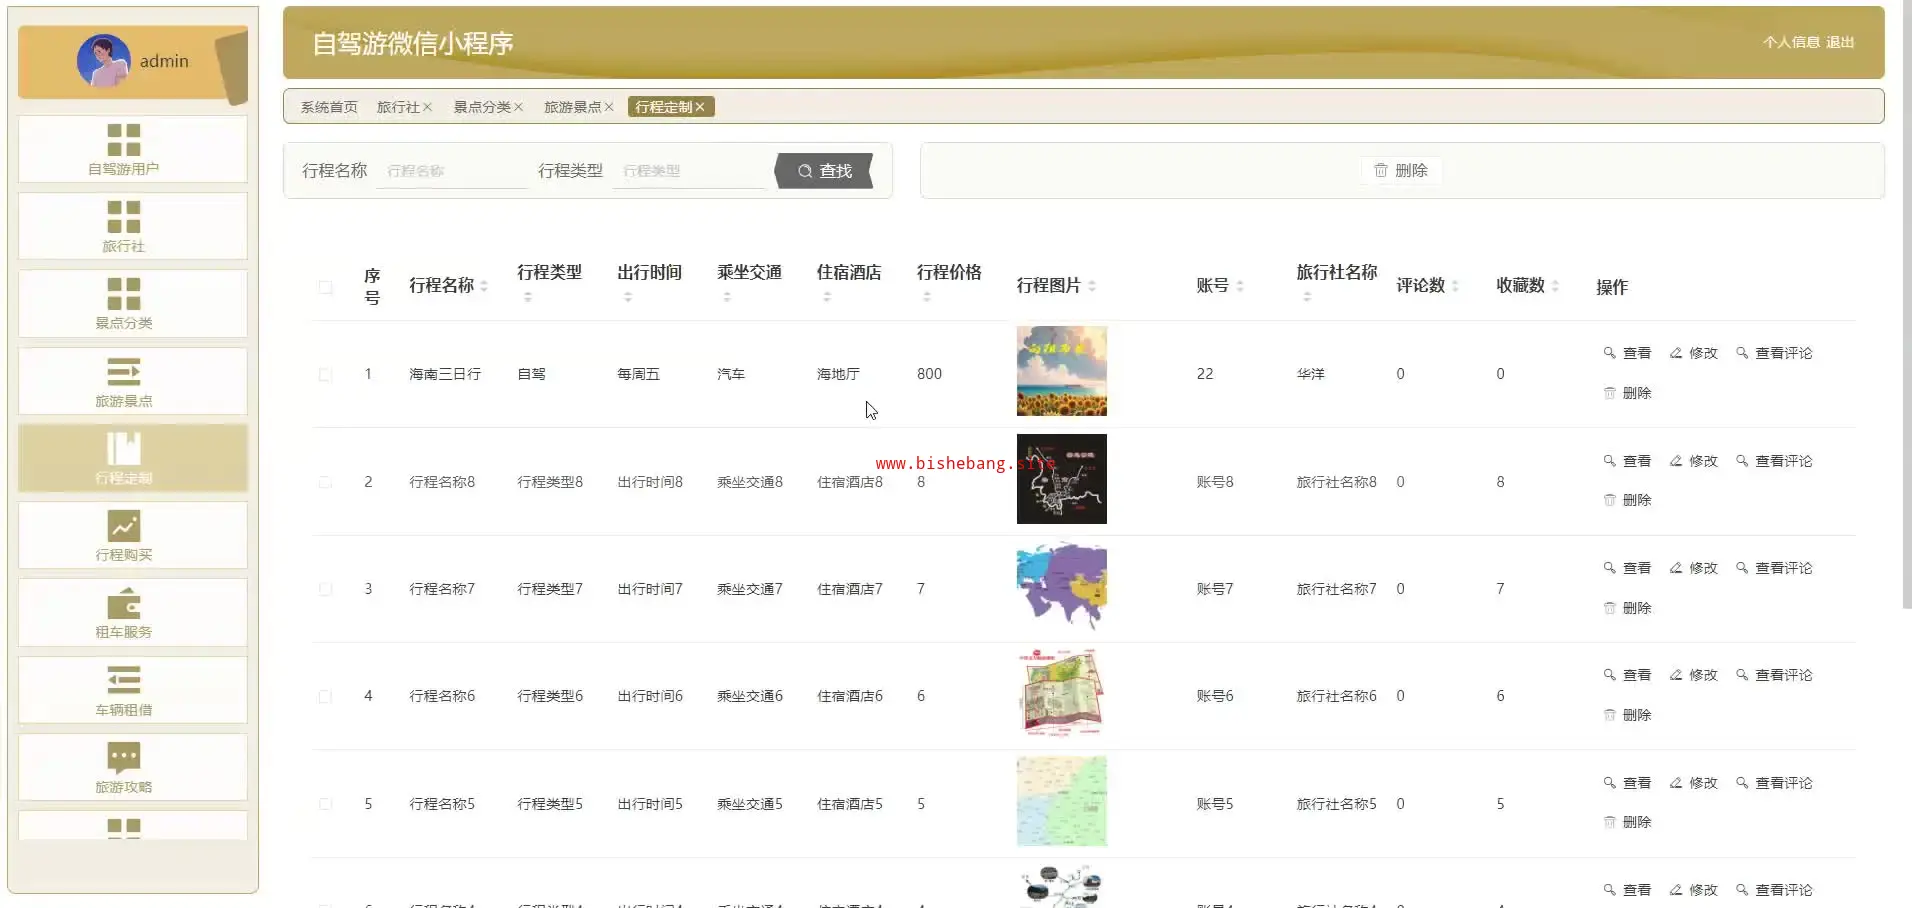Open the 租车服务 wallet icon
The image size is (1912, 908).
[124, 604]
